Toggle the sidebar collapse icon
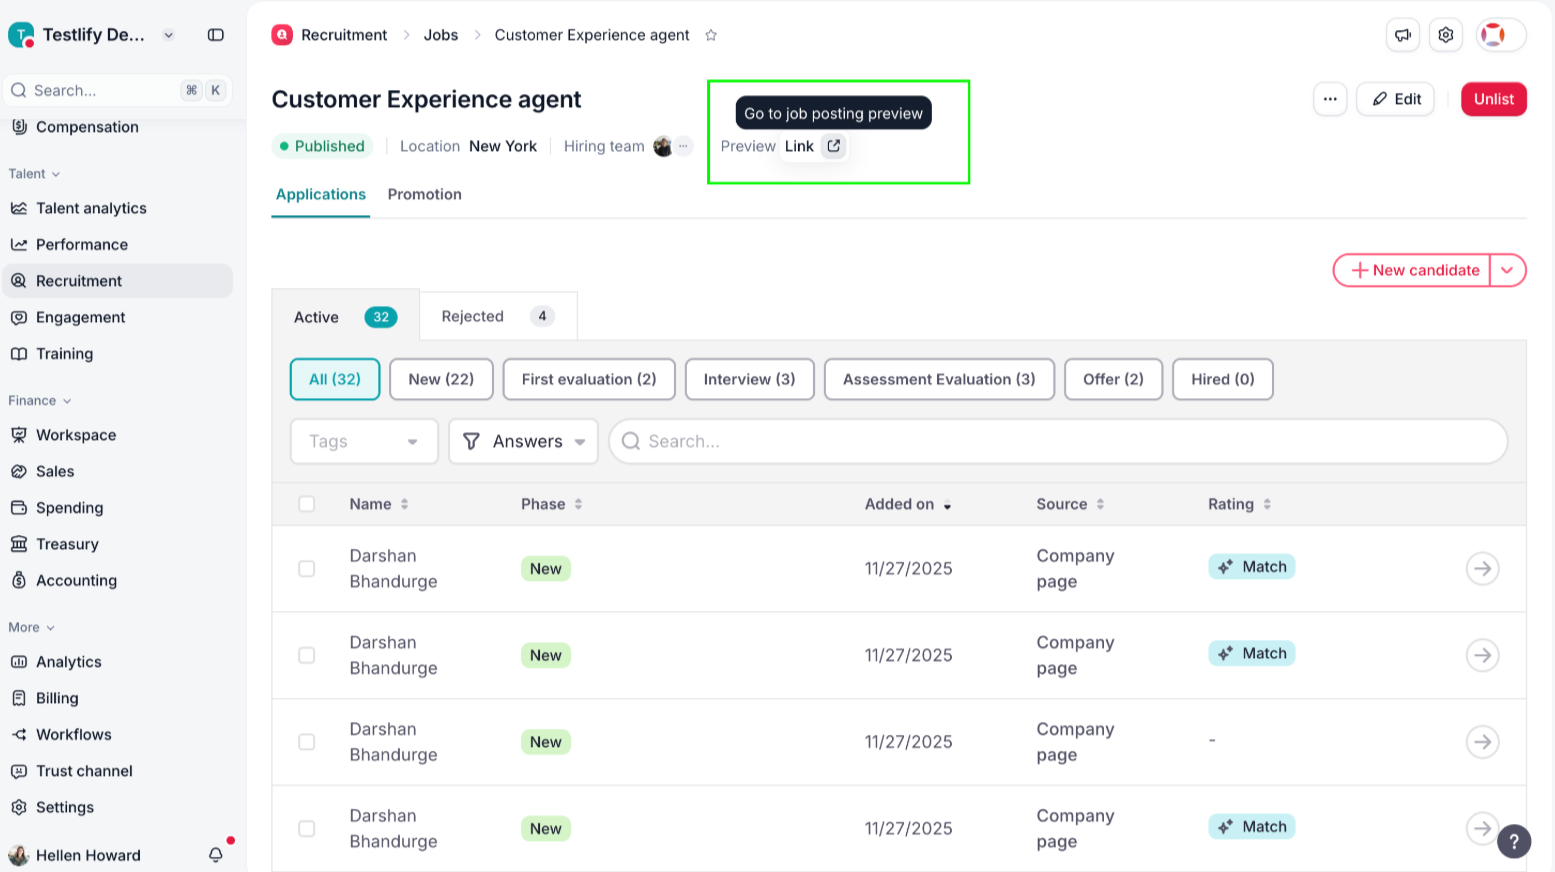This screenshot has width=1555, height=872. (x=215, y=35)
